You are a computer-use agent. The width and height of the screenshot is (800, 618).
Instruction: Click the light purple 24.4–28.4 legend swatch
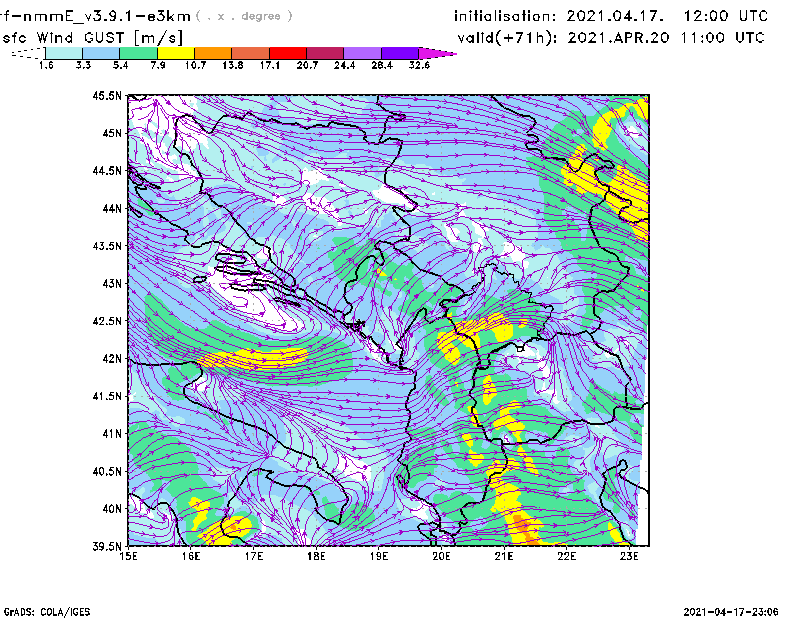[362, 53]
